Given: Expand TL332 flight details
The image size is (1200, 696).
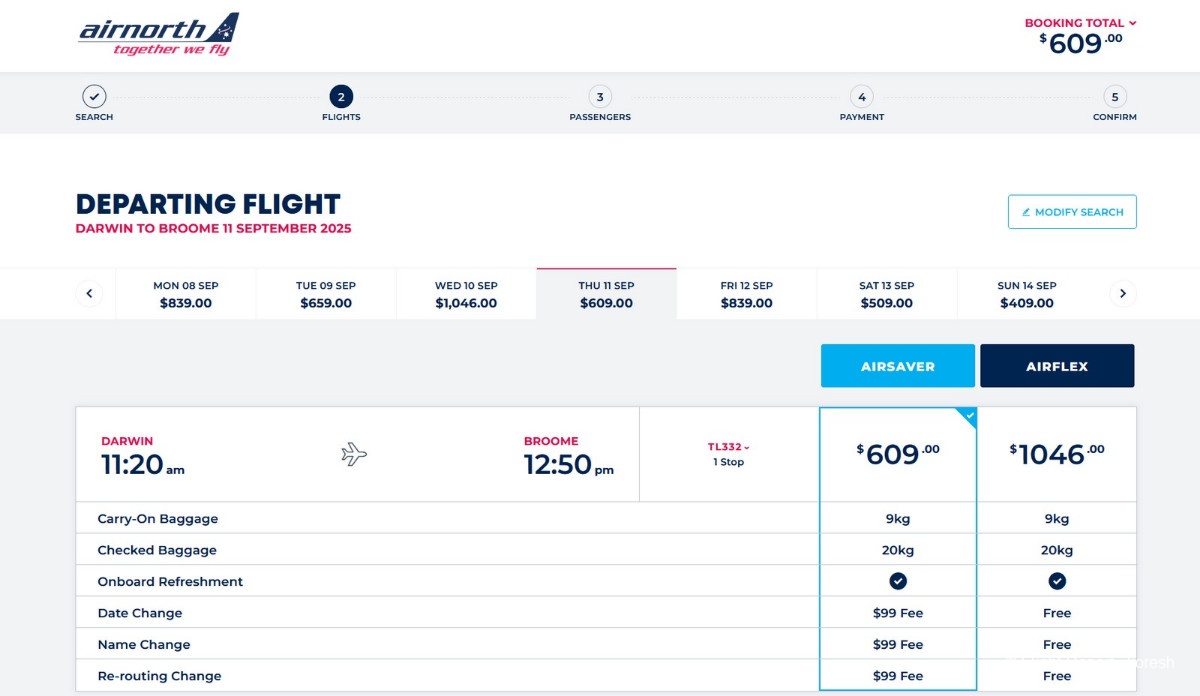Looking at the screenshot, I should [x=729, y=447].
